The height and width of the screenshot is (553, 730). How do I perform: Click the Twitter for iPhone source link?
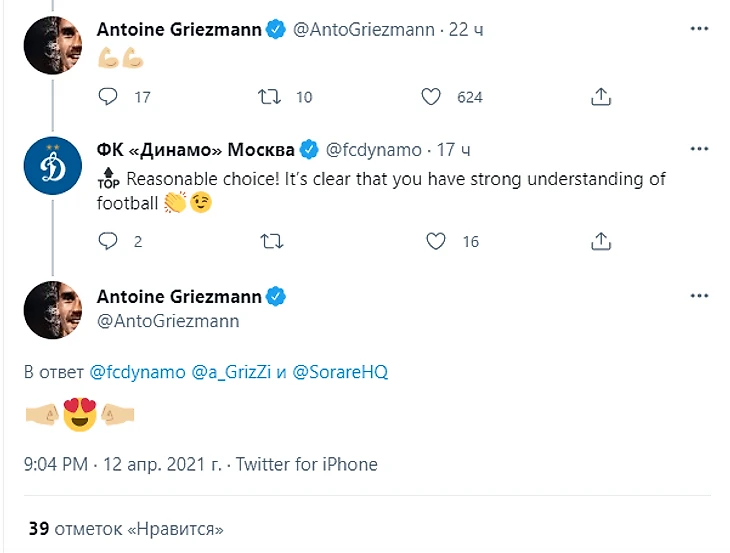click(x=306, y=464)
